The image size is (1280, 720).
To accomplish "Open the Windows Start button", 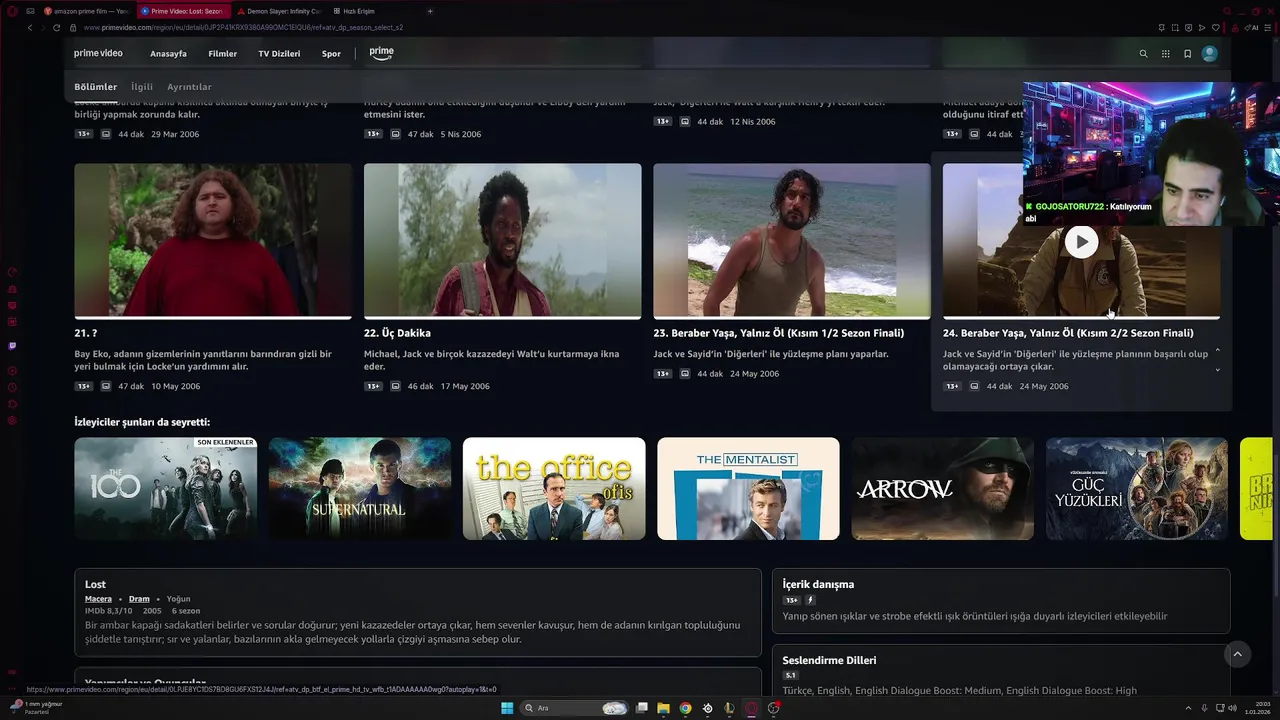I will [507, 708].
